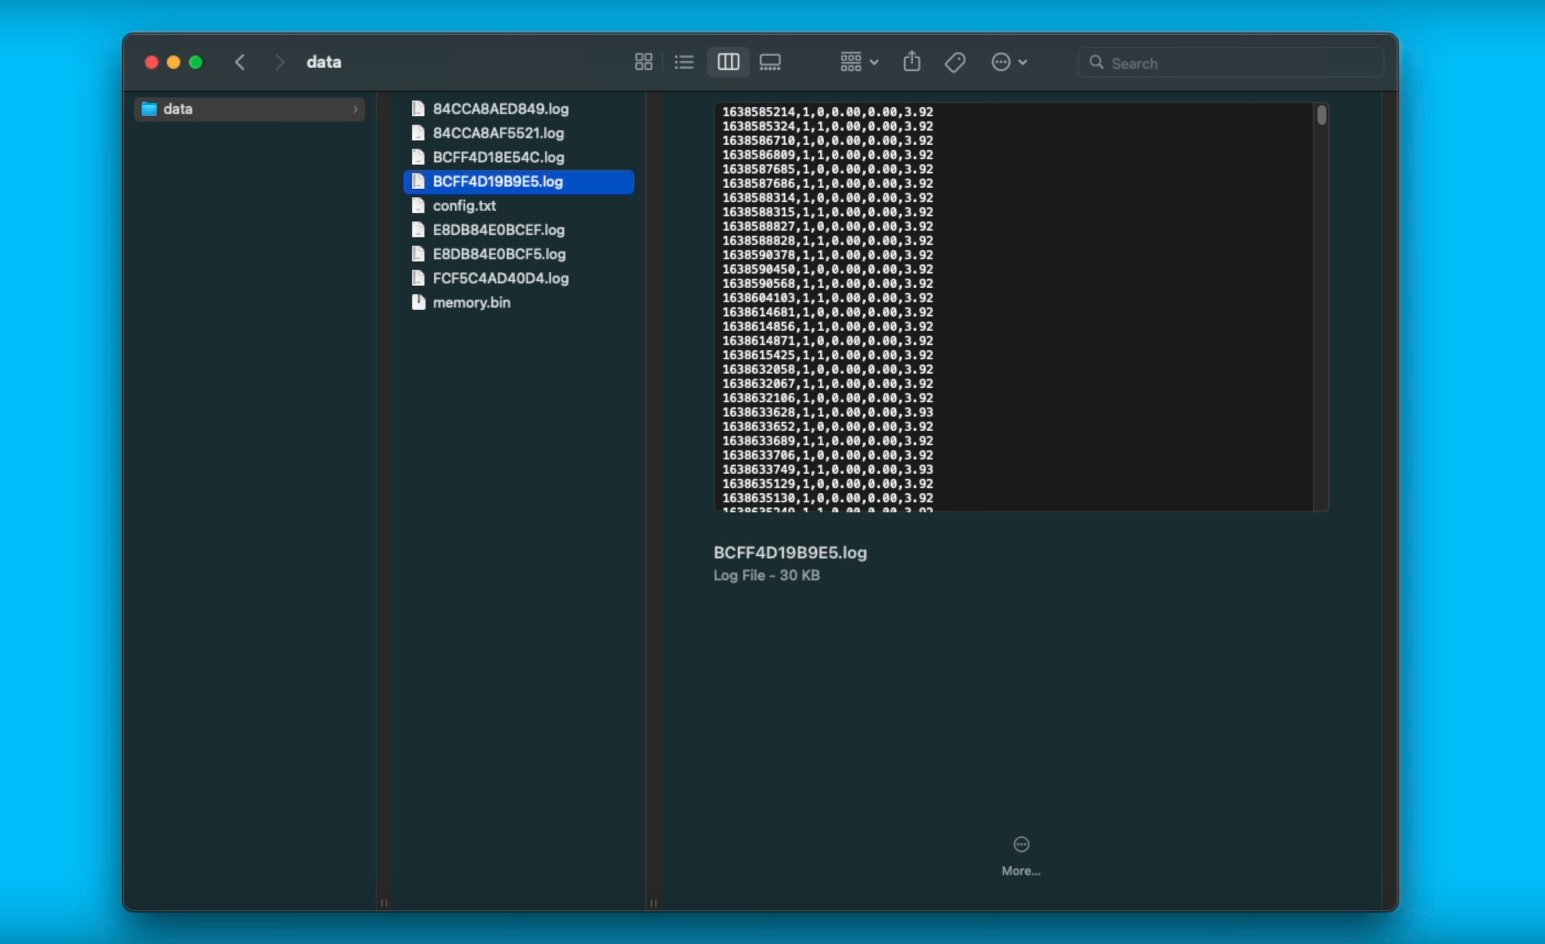The width and height of the screenshot is (1545, 944).
Task: Click the file icon beside E8DB84E0BCF5.log
Action: [418, 254]
